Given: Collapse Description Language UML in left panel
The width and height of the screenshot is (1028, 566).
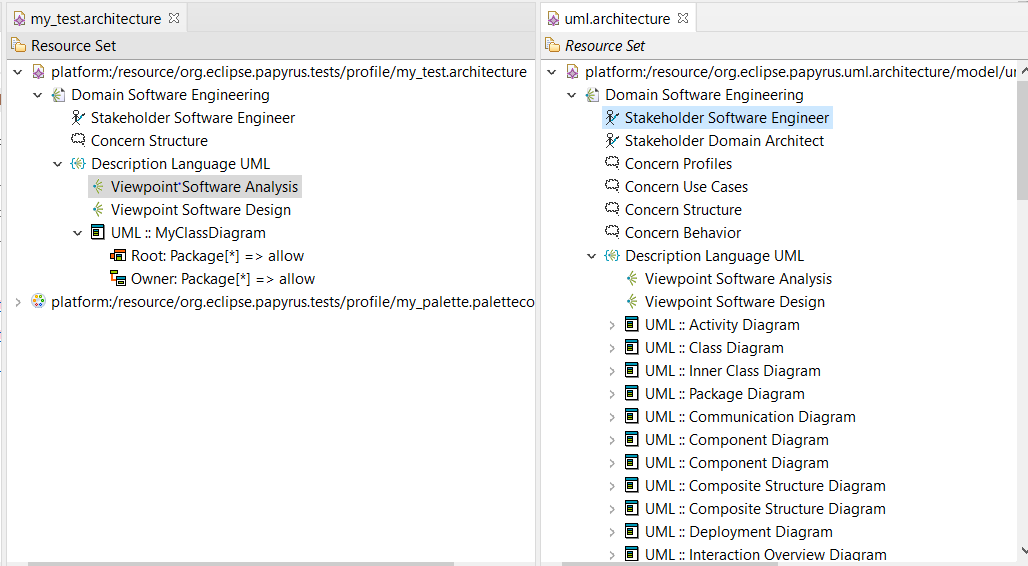Looking at the screenshot, I should 58,164.
